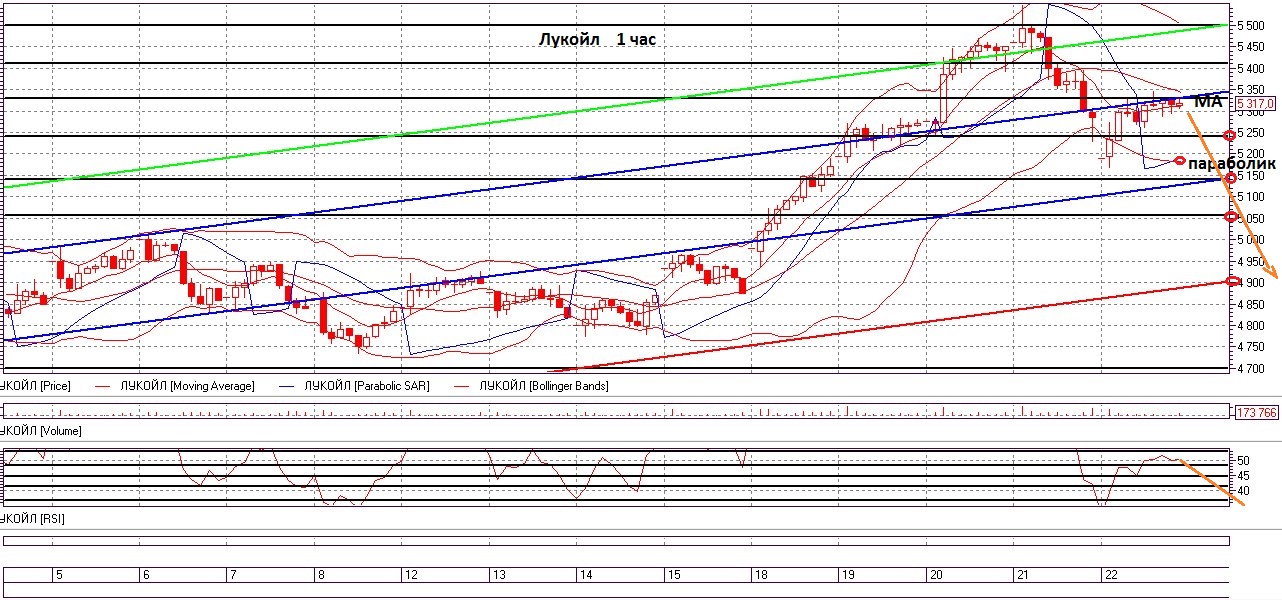Click the 5 100 price axis label
This screenshot has width=1282, height=600.
(1250, 197)
